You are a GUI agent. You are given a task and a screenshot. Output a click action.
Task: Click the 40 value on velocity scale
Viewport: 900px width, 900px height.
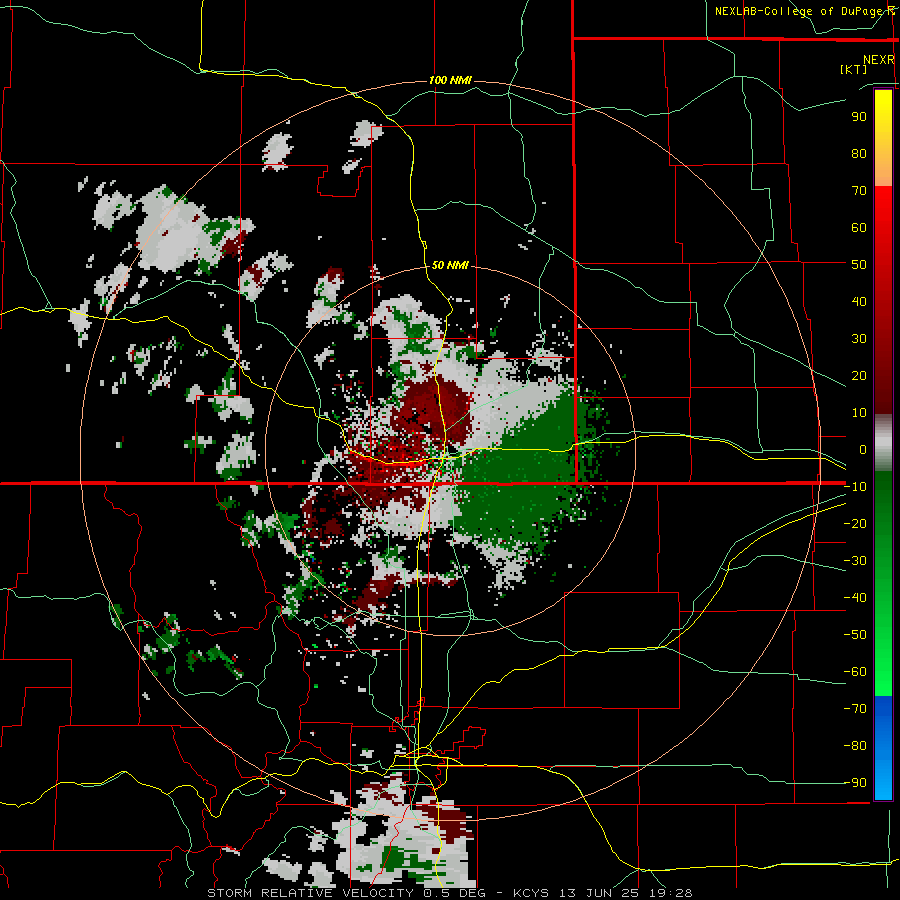[x=859, y=302]
